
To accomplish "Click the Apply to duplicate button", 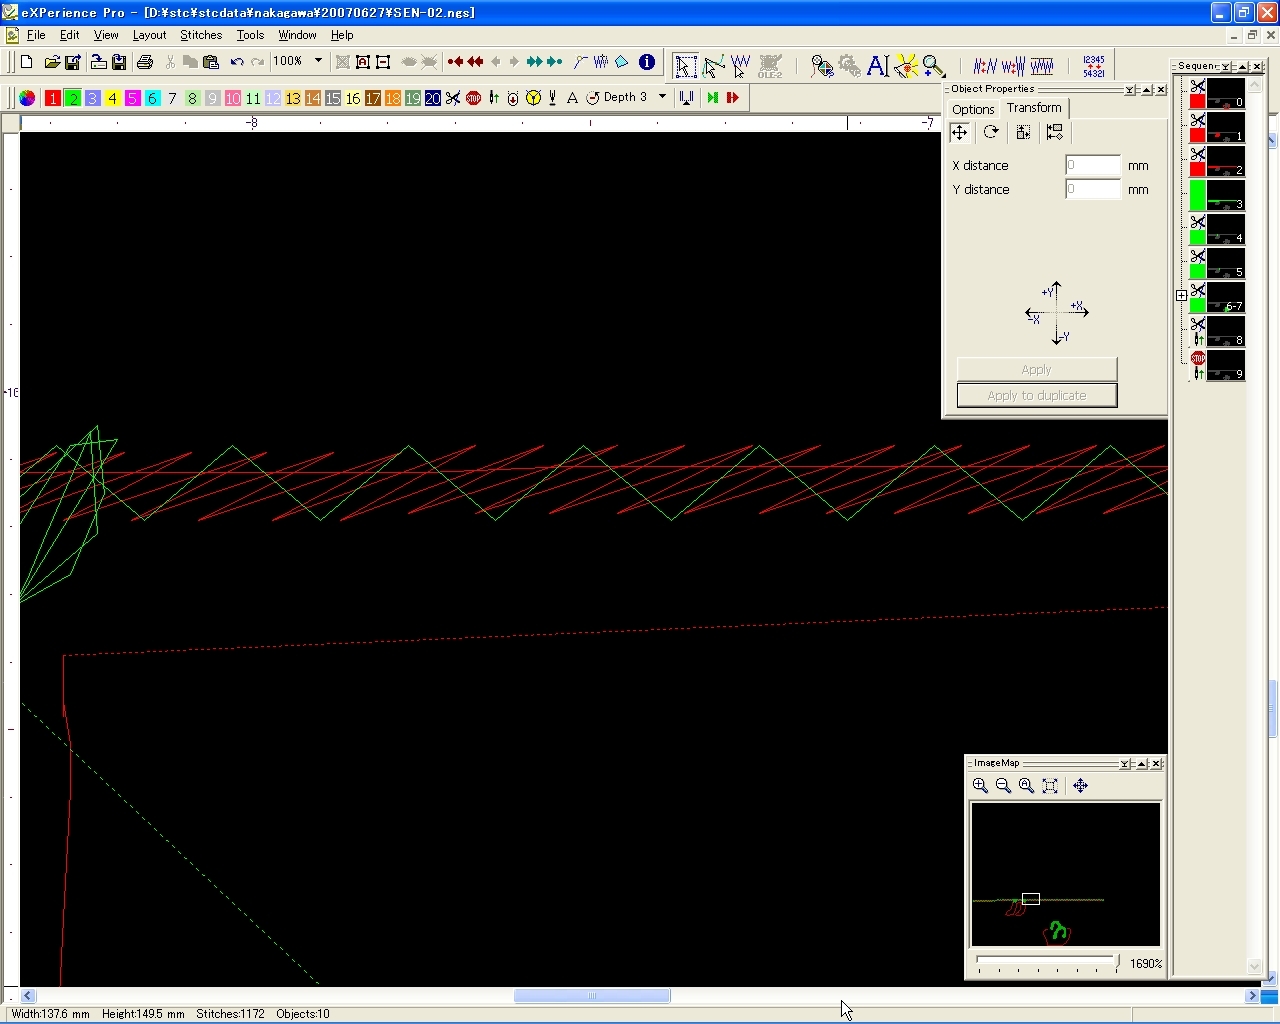I will pyautogui.click(x=1037, y=395).
